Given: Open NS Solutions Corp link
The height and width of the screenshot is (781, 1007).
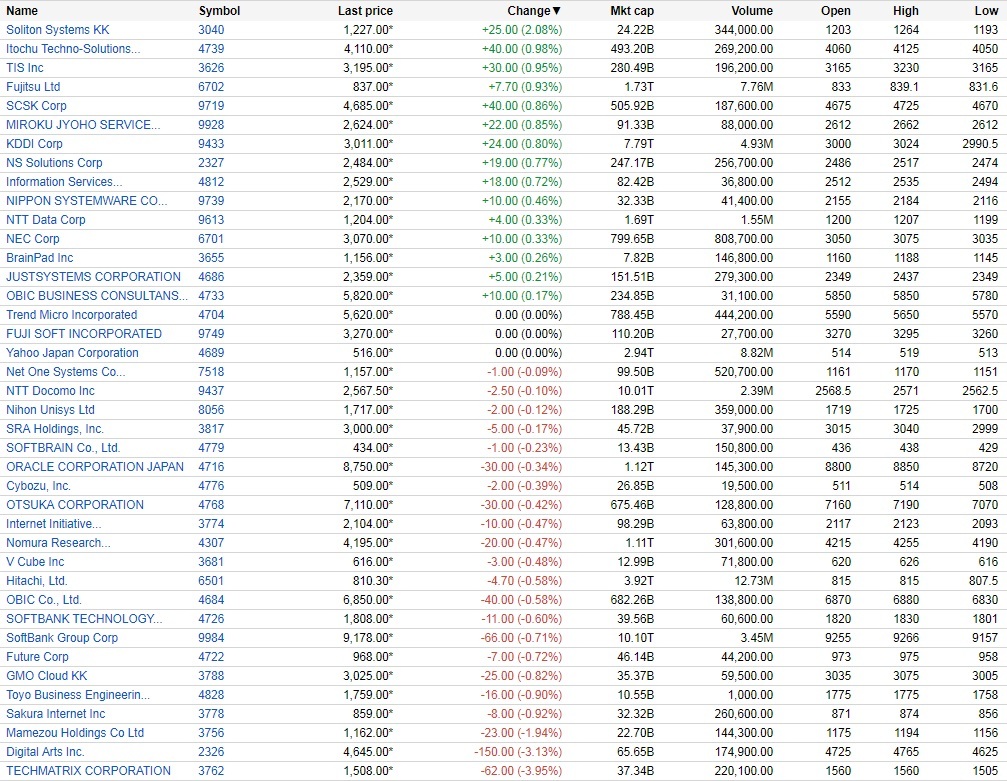Looking at the screenshot, I should tap(54, 162).
